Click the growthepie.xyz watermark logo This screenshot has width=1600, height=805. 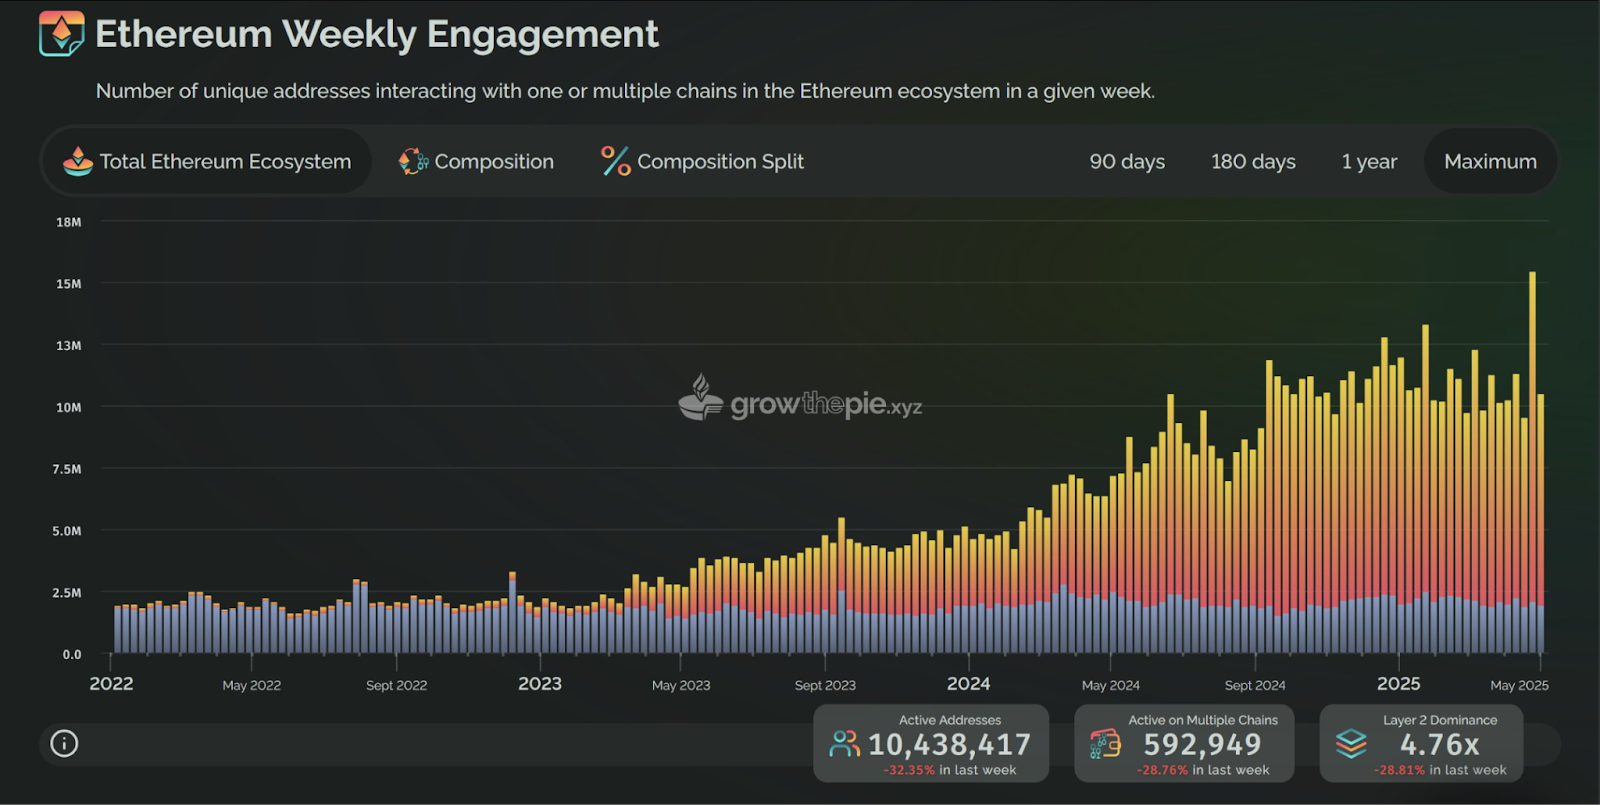click(x=800, y=399)
